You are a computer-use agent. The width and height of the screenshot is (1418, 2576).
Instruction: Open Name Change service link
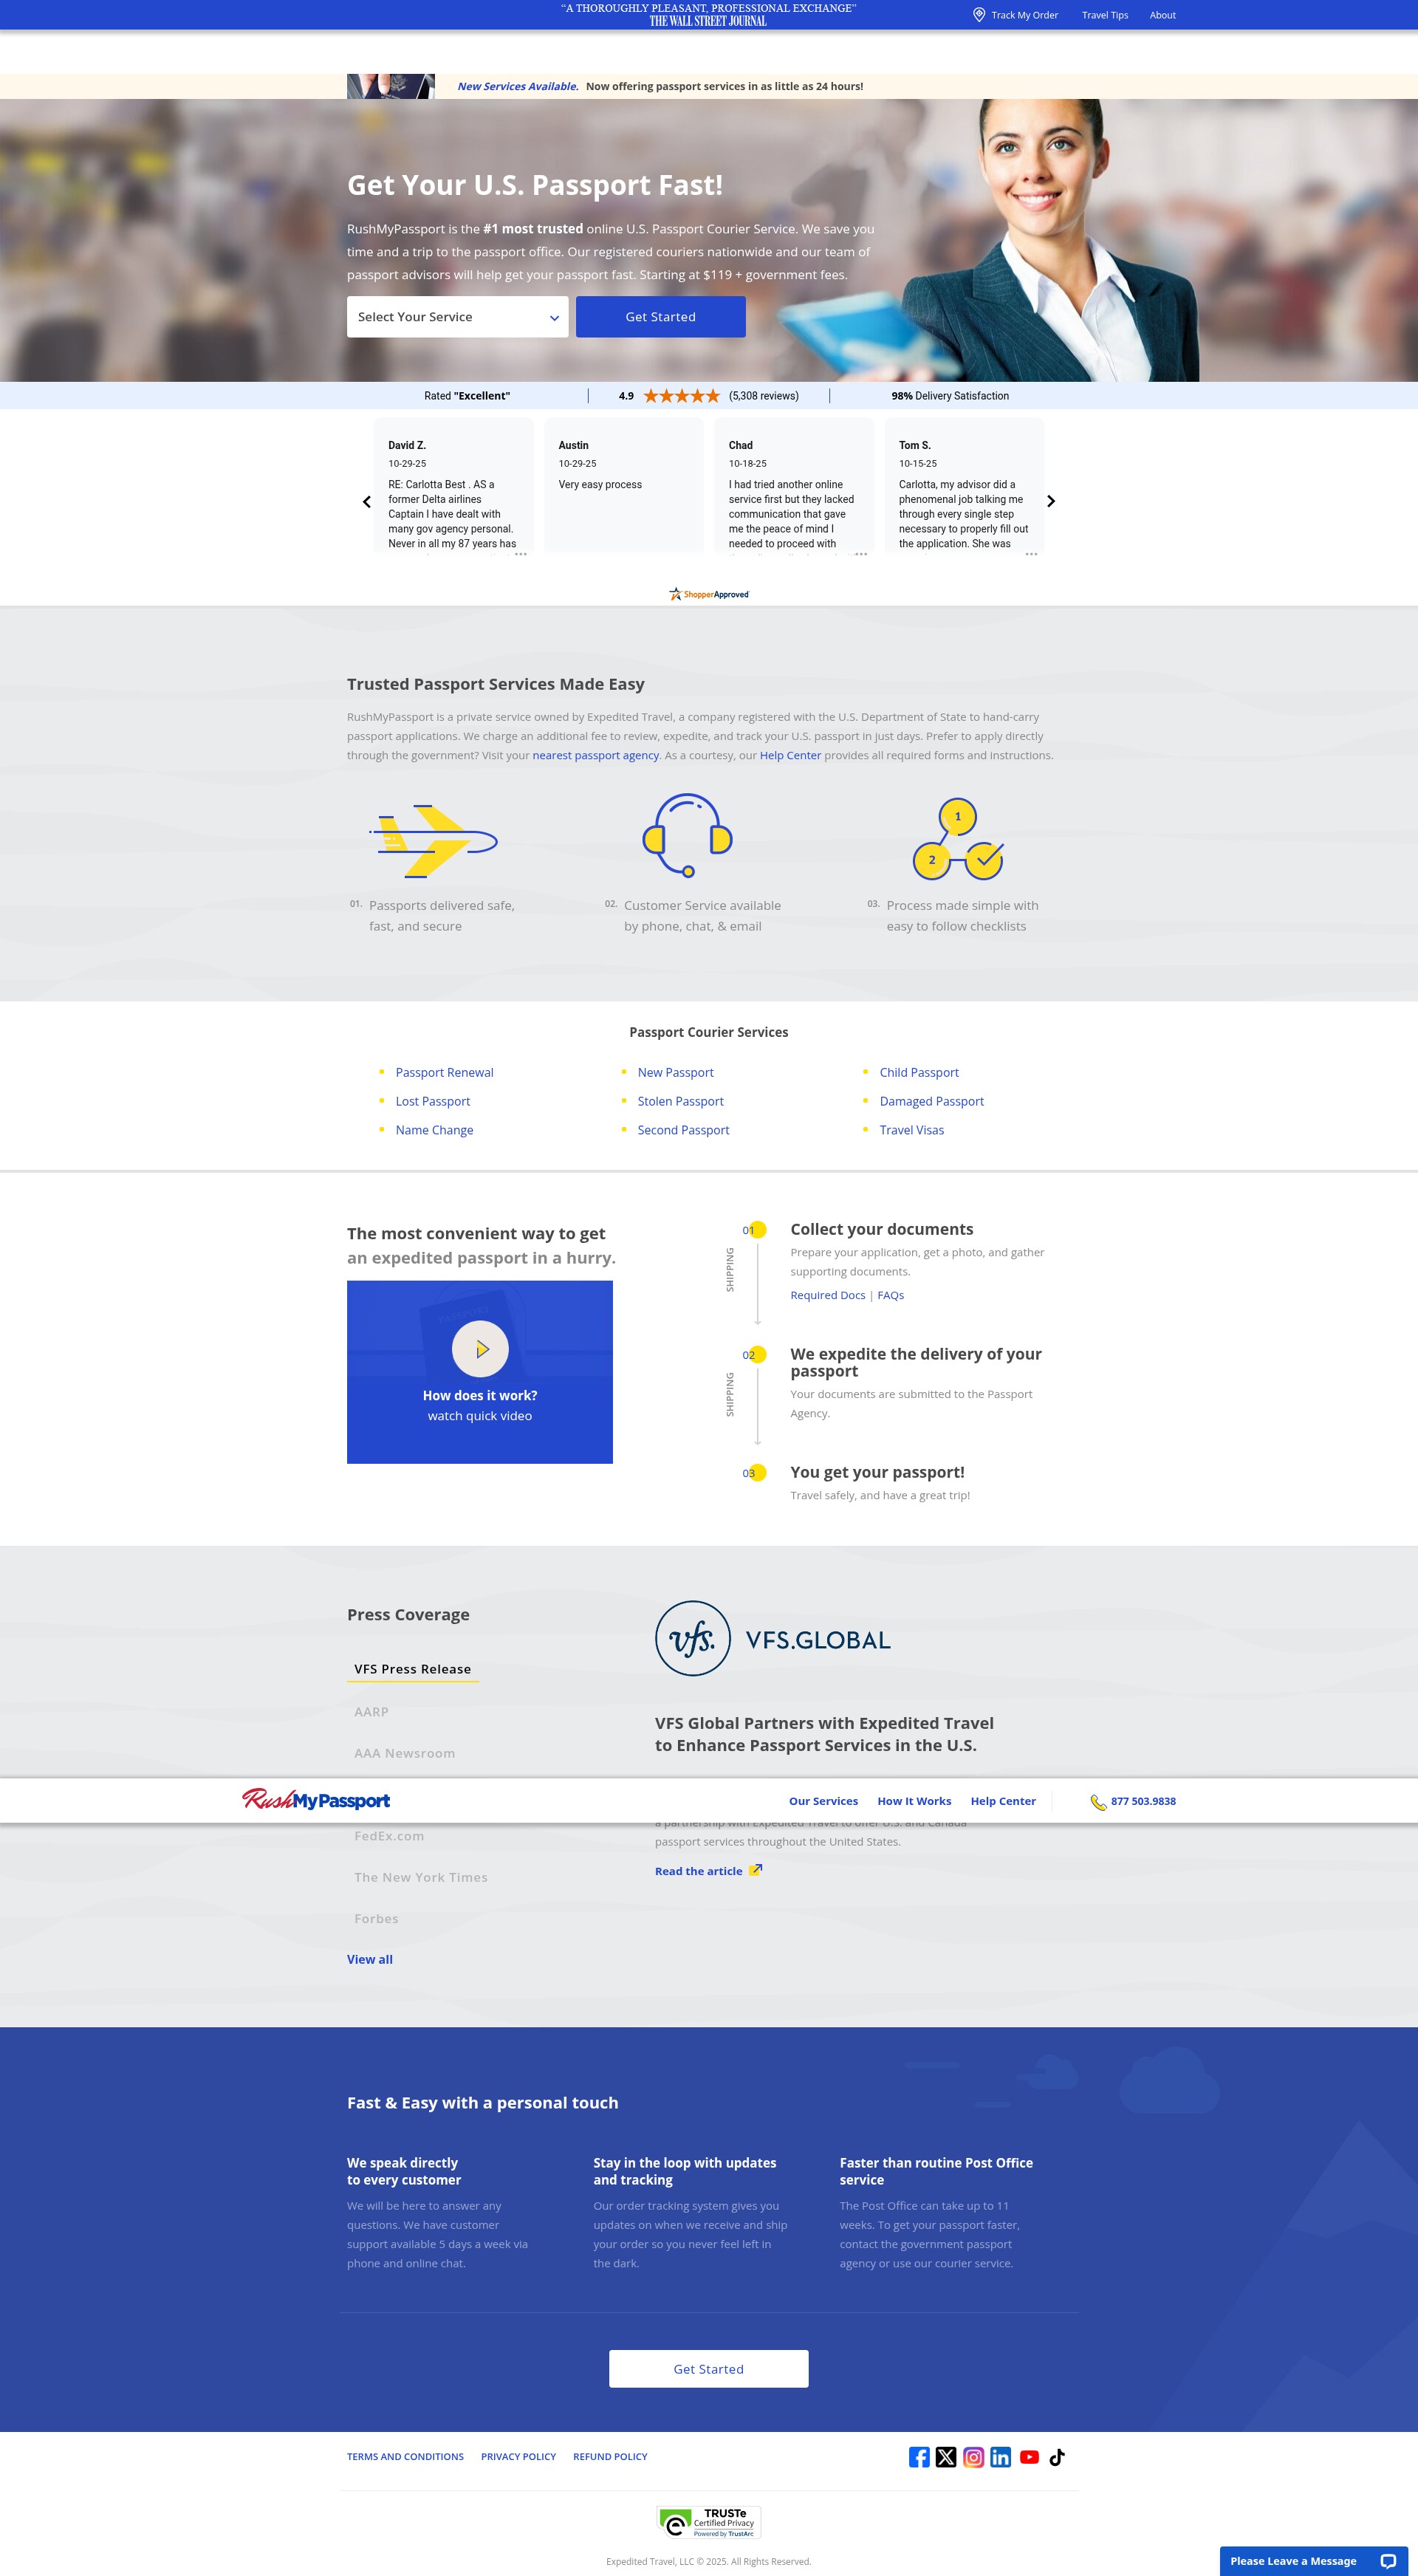point(434,1130)
